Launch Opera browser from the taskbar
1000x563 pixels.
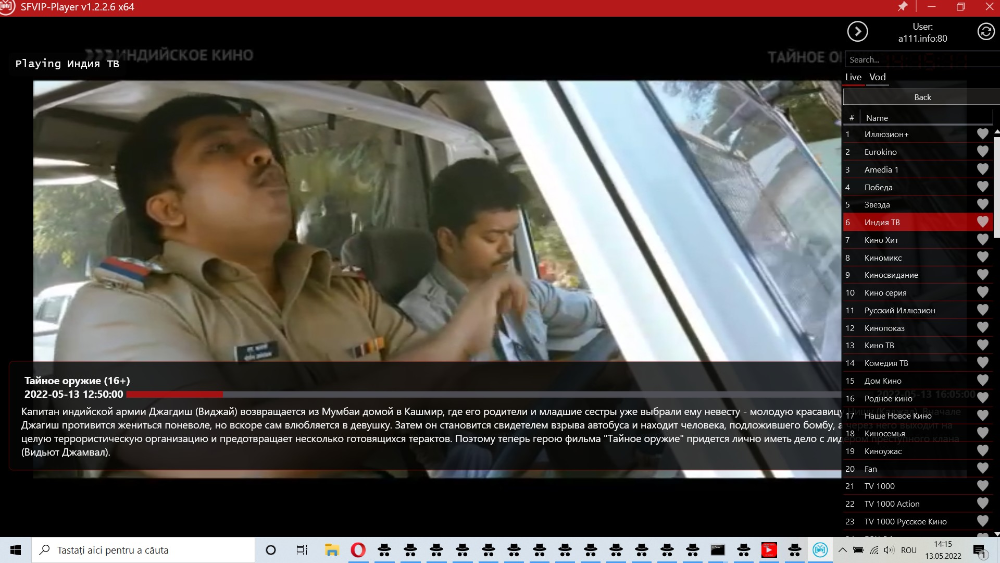point(358,550)
